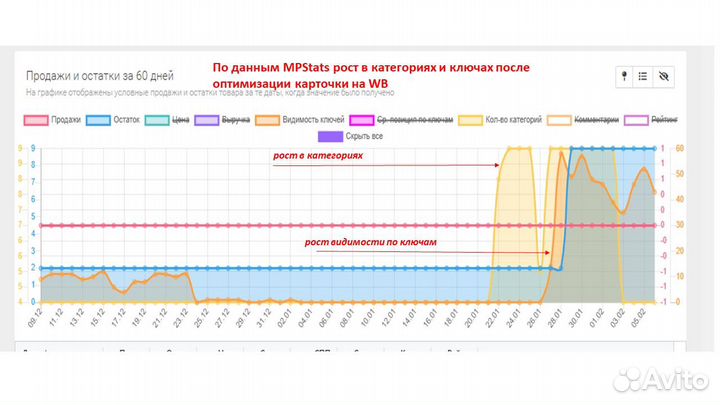
Task: Click the 30 value on right axis
Action: pyautogui.click(x=680, y=225)
